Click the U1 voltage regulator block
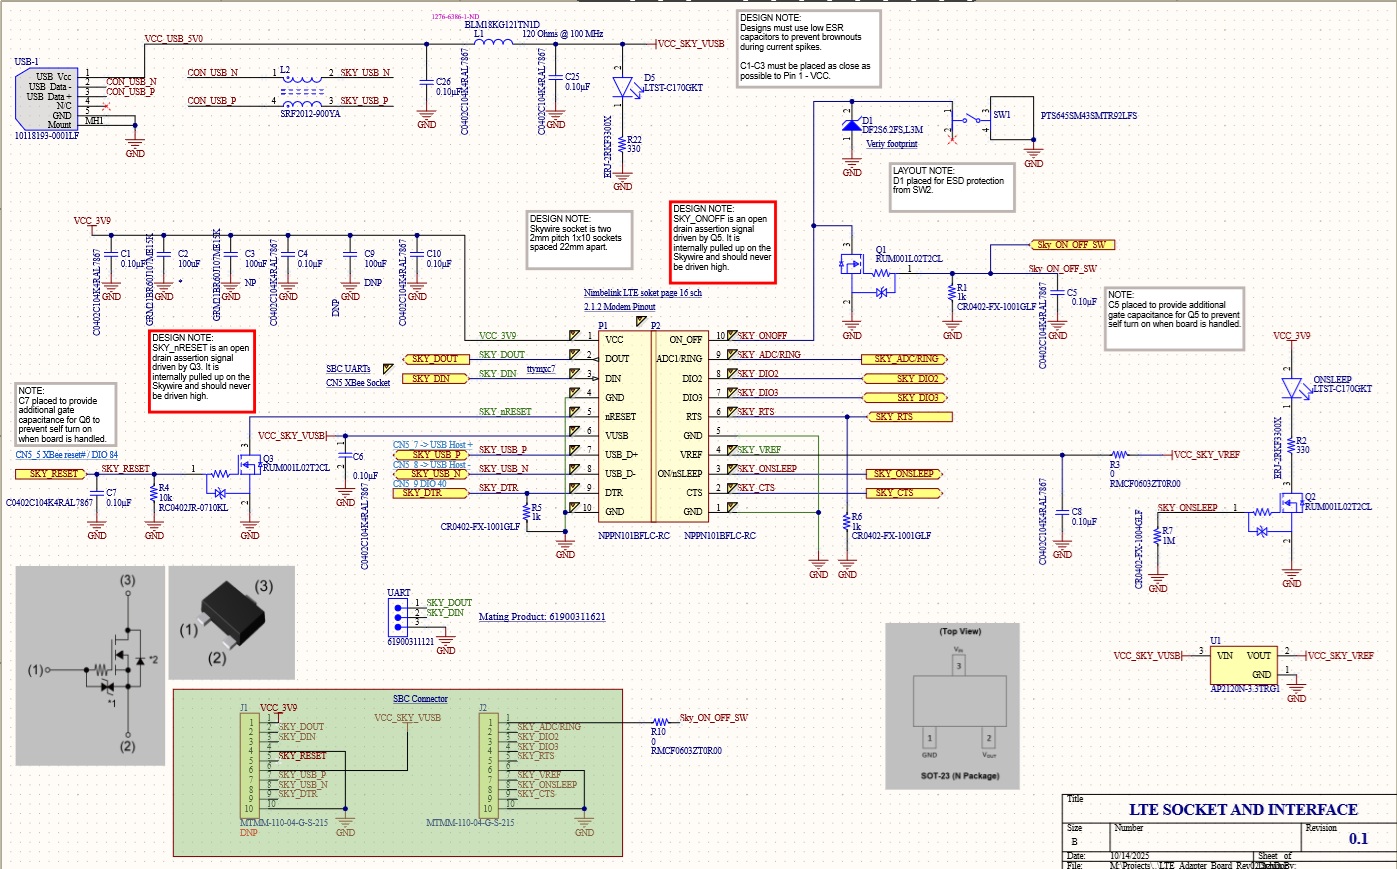Viewport: 1397px width, 869px height. 1244,665
